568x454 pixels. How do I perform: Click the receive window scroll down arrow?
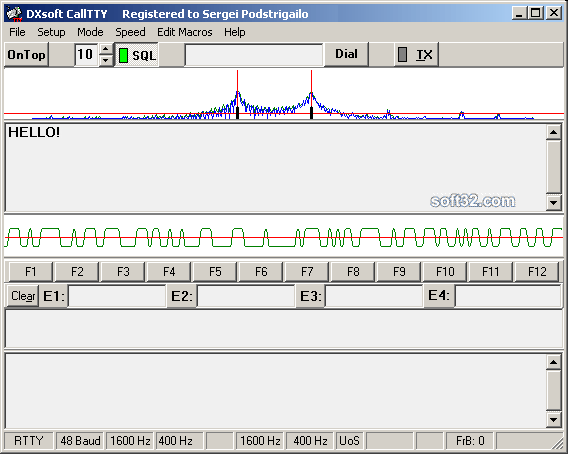554,203
